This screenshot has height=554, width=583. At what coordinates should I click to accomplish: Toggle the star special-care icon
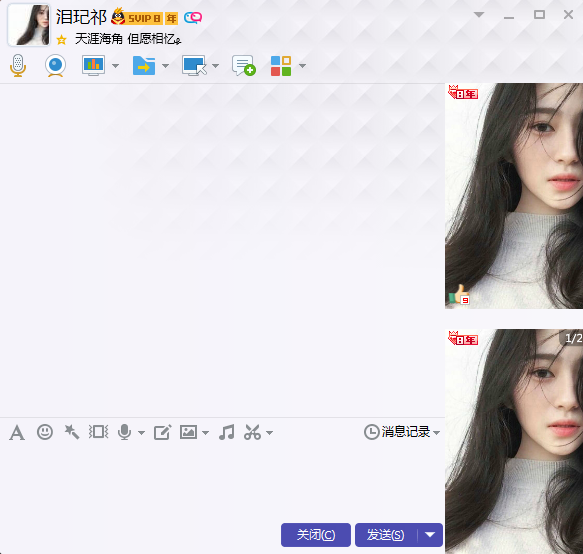pos(61,39)
